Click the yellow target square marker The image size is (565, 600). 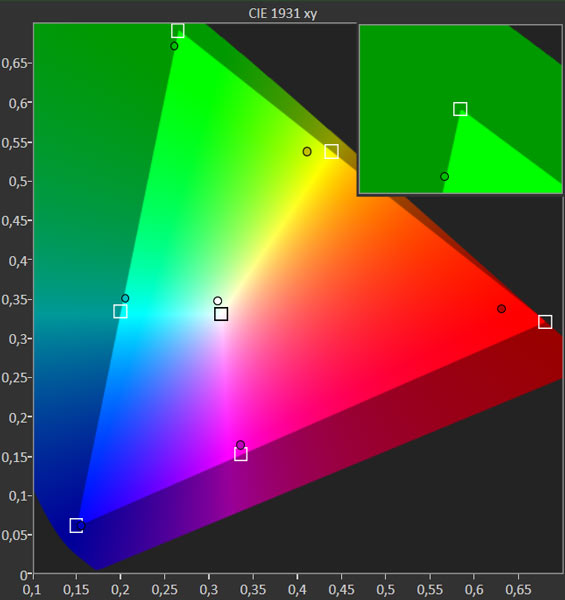[x=331, y=152]
